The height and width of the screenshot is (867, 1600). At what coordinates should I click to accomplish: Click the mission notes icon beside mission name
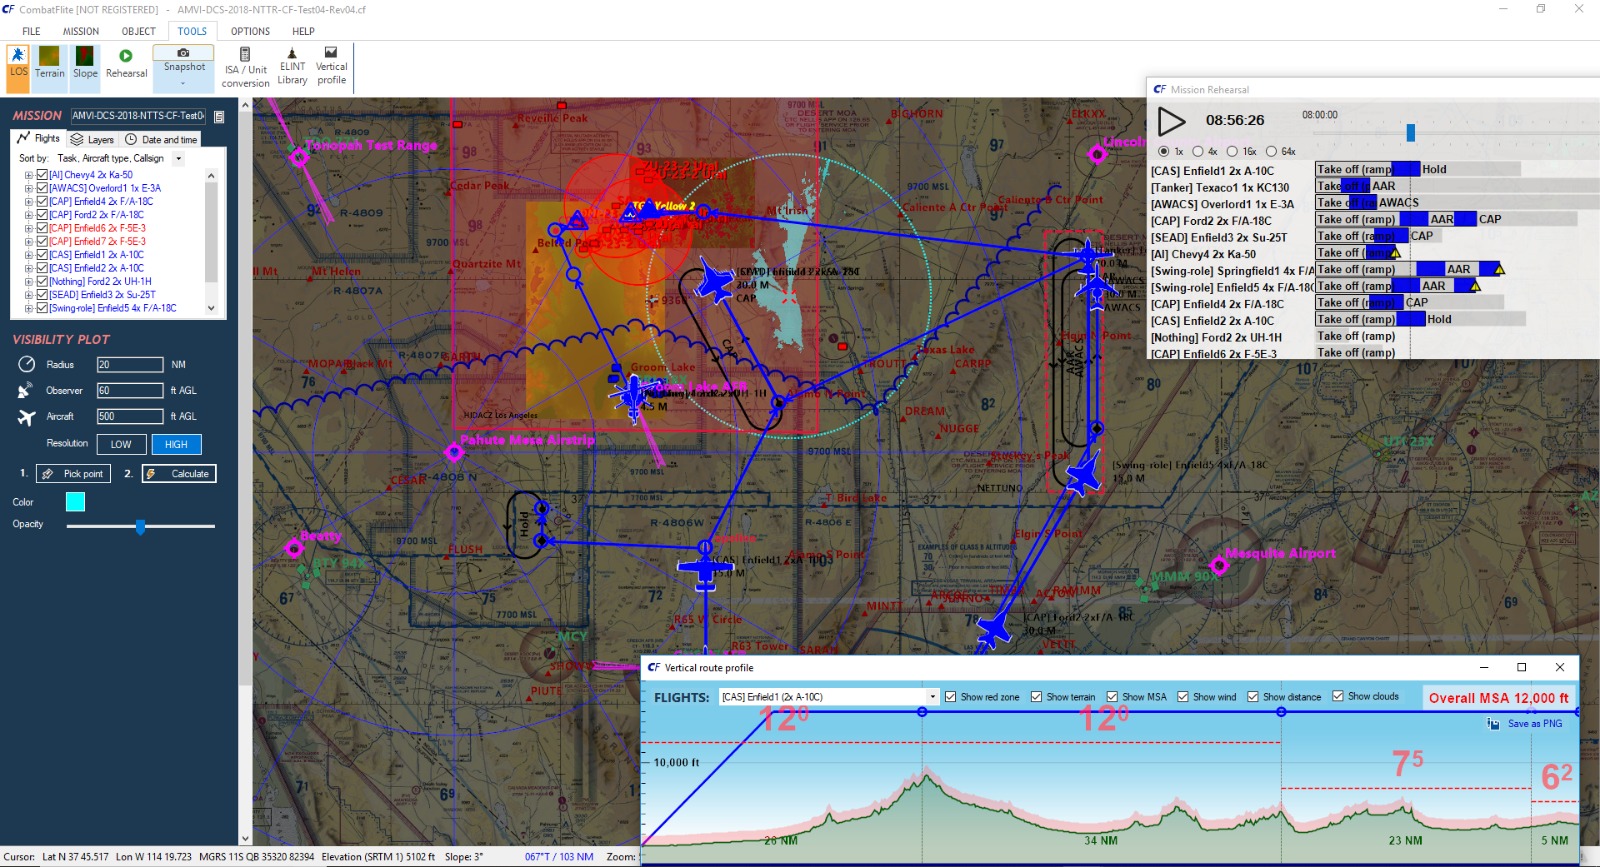[219, 116]
